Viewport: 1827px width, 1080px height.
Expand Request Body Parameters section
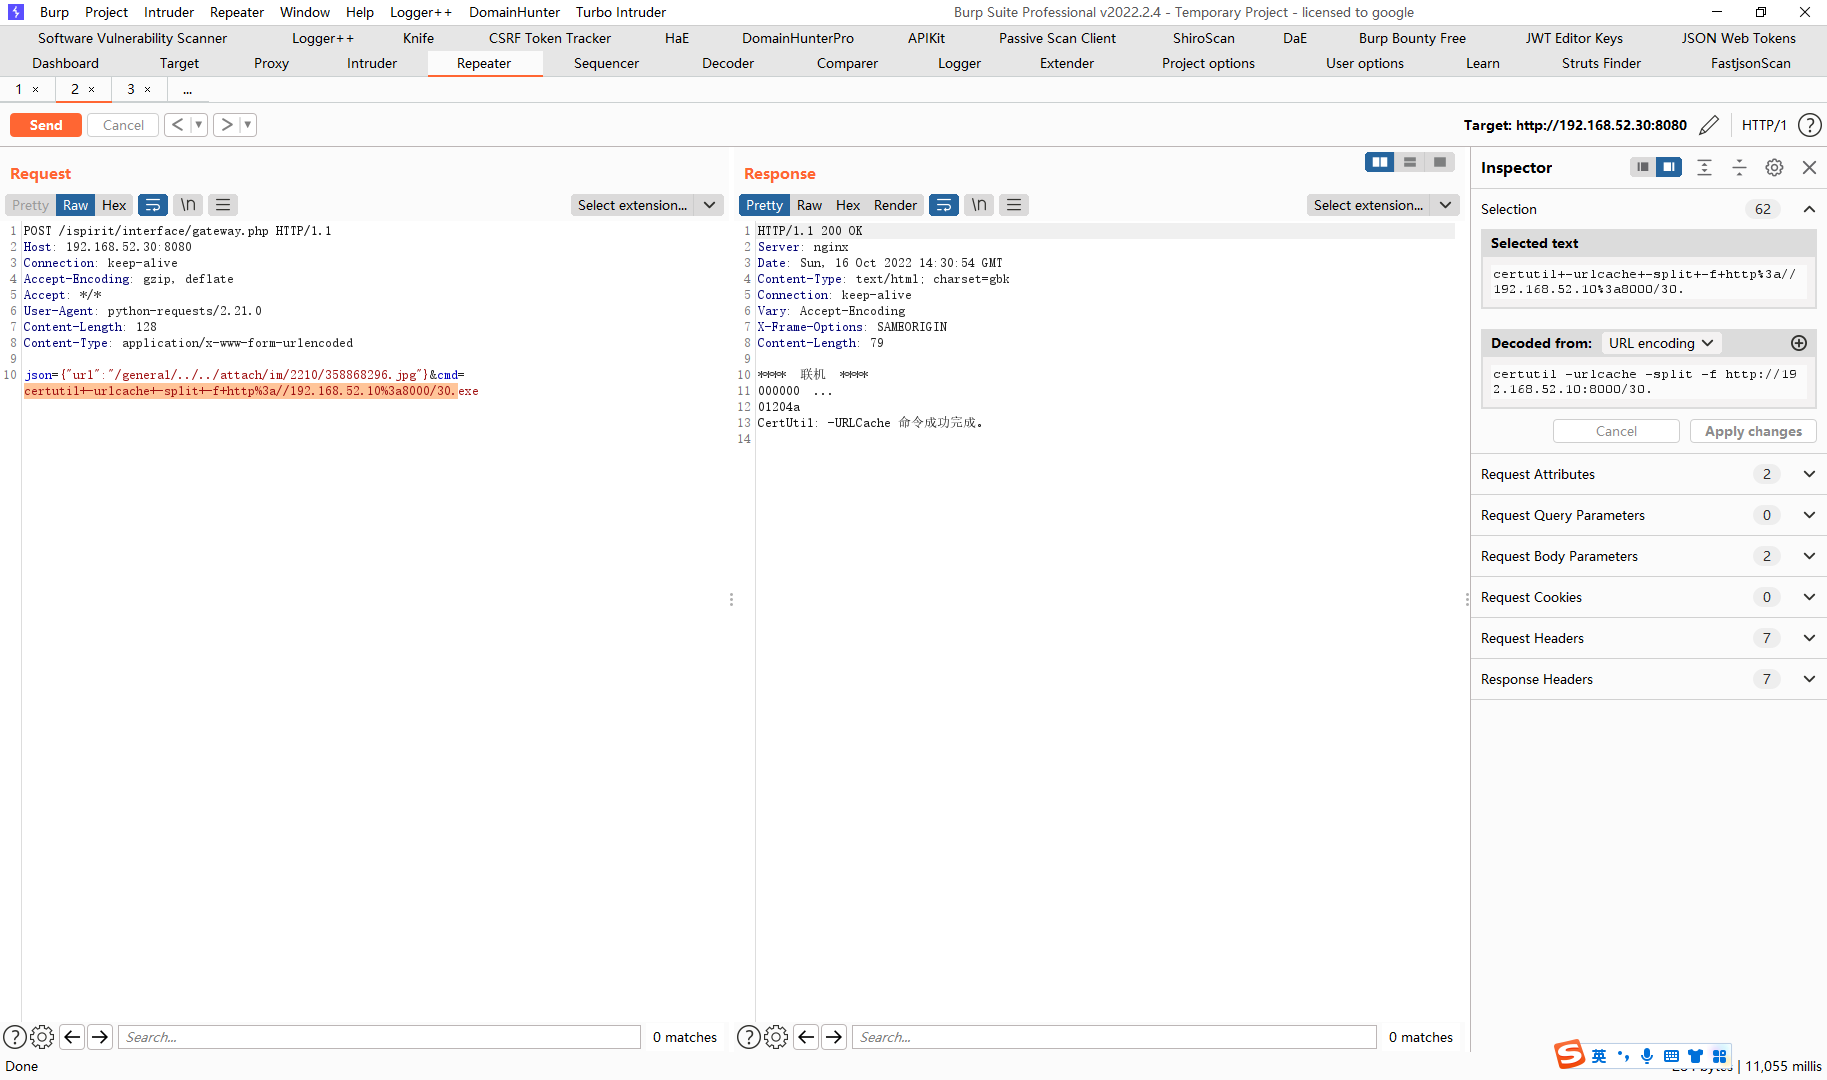click(1809, 556)
